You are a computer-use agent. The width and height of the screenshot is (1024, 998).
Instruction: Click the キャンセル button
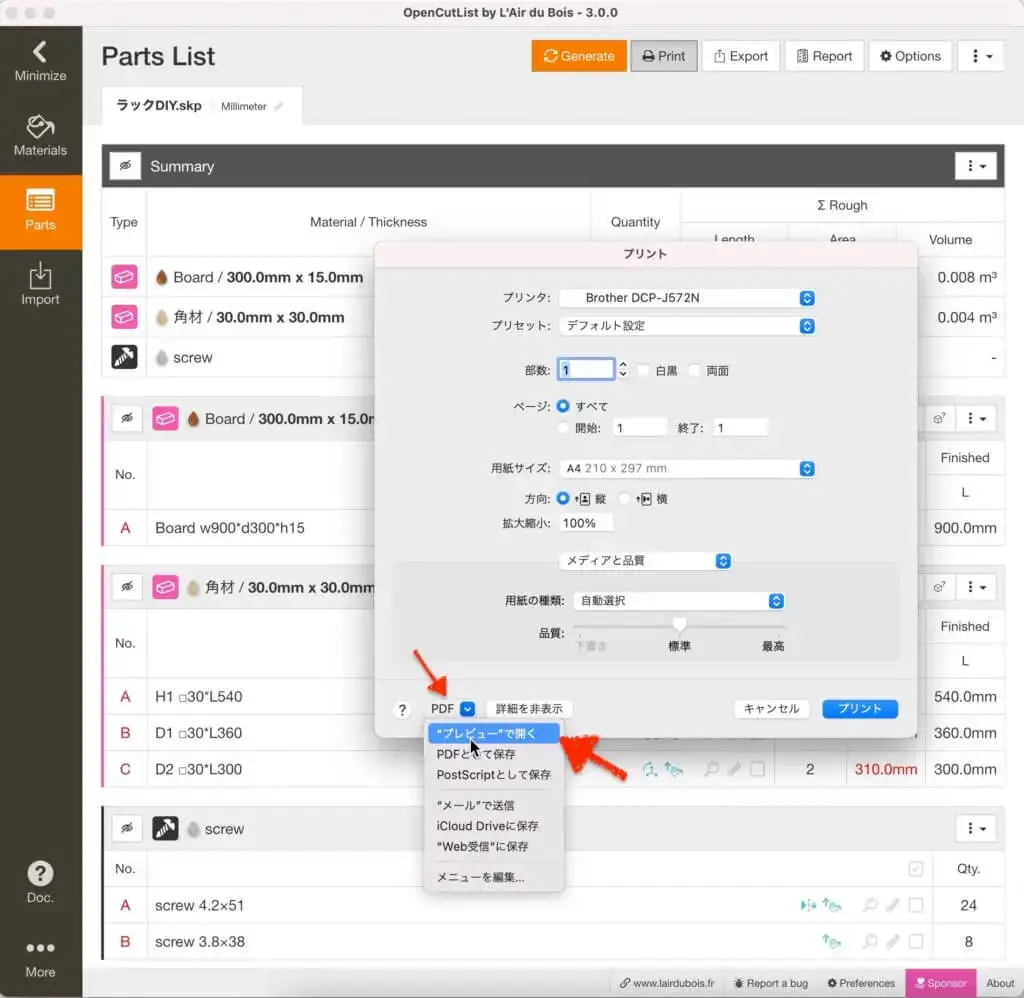pos(771,709)
